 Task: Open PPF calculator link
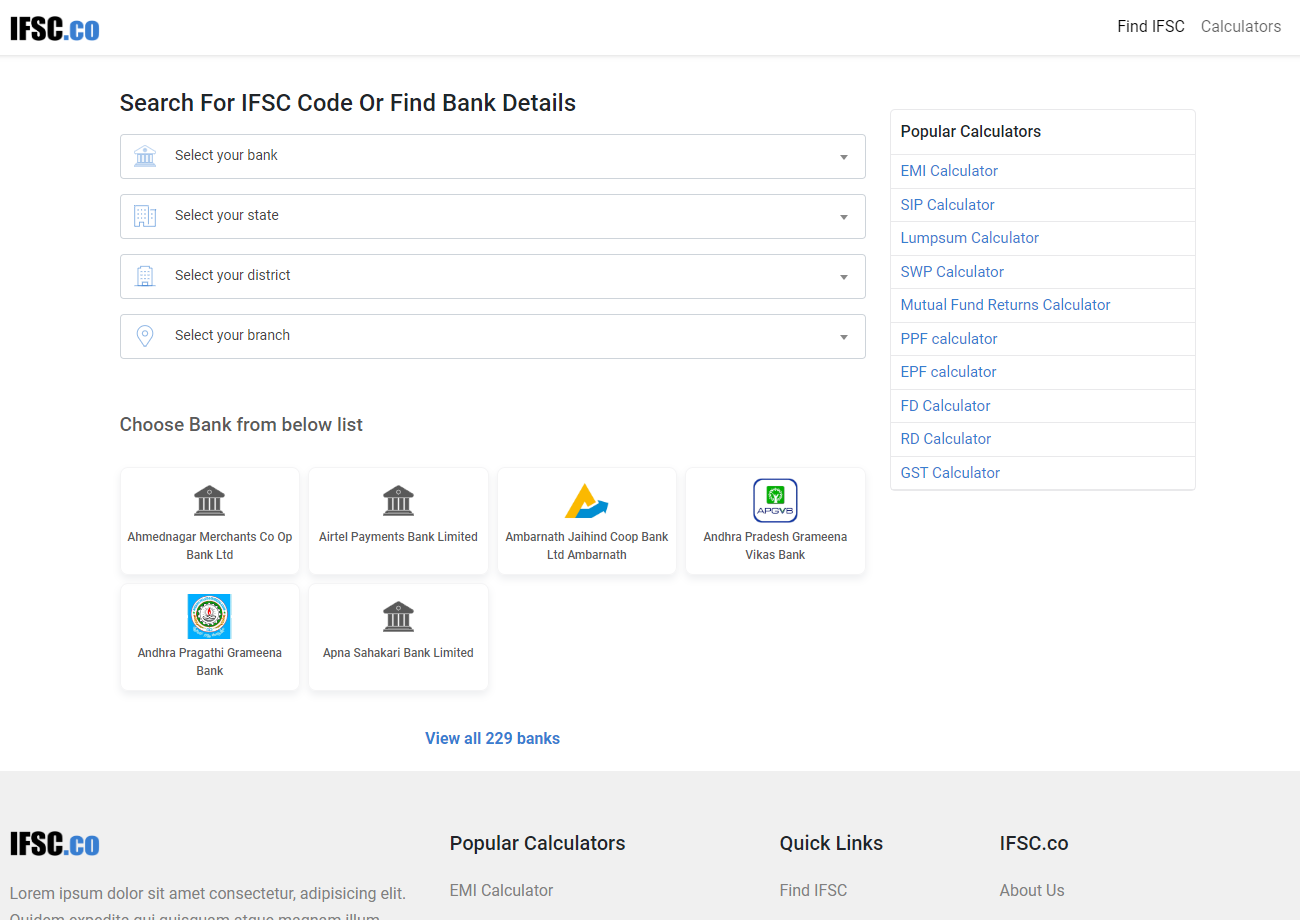click(949, 339)
